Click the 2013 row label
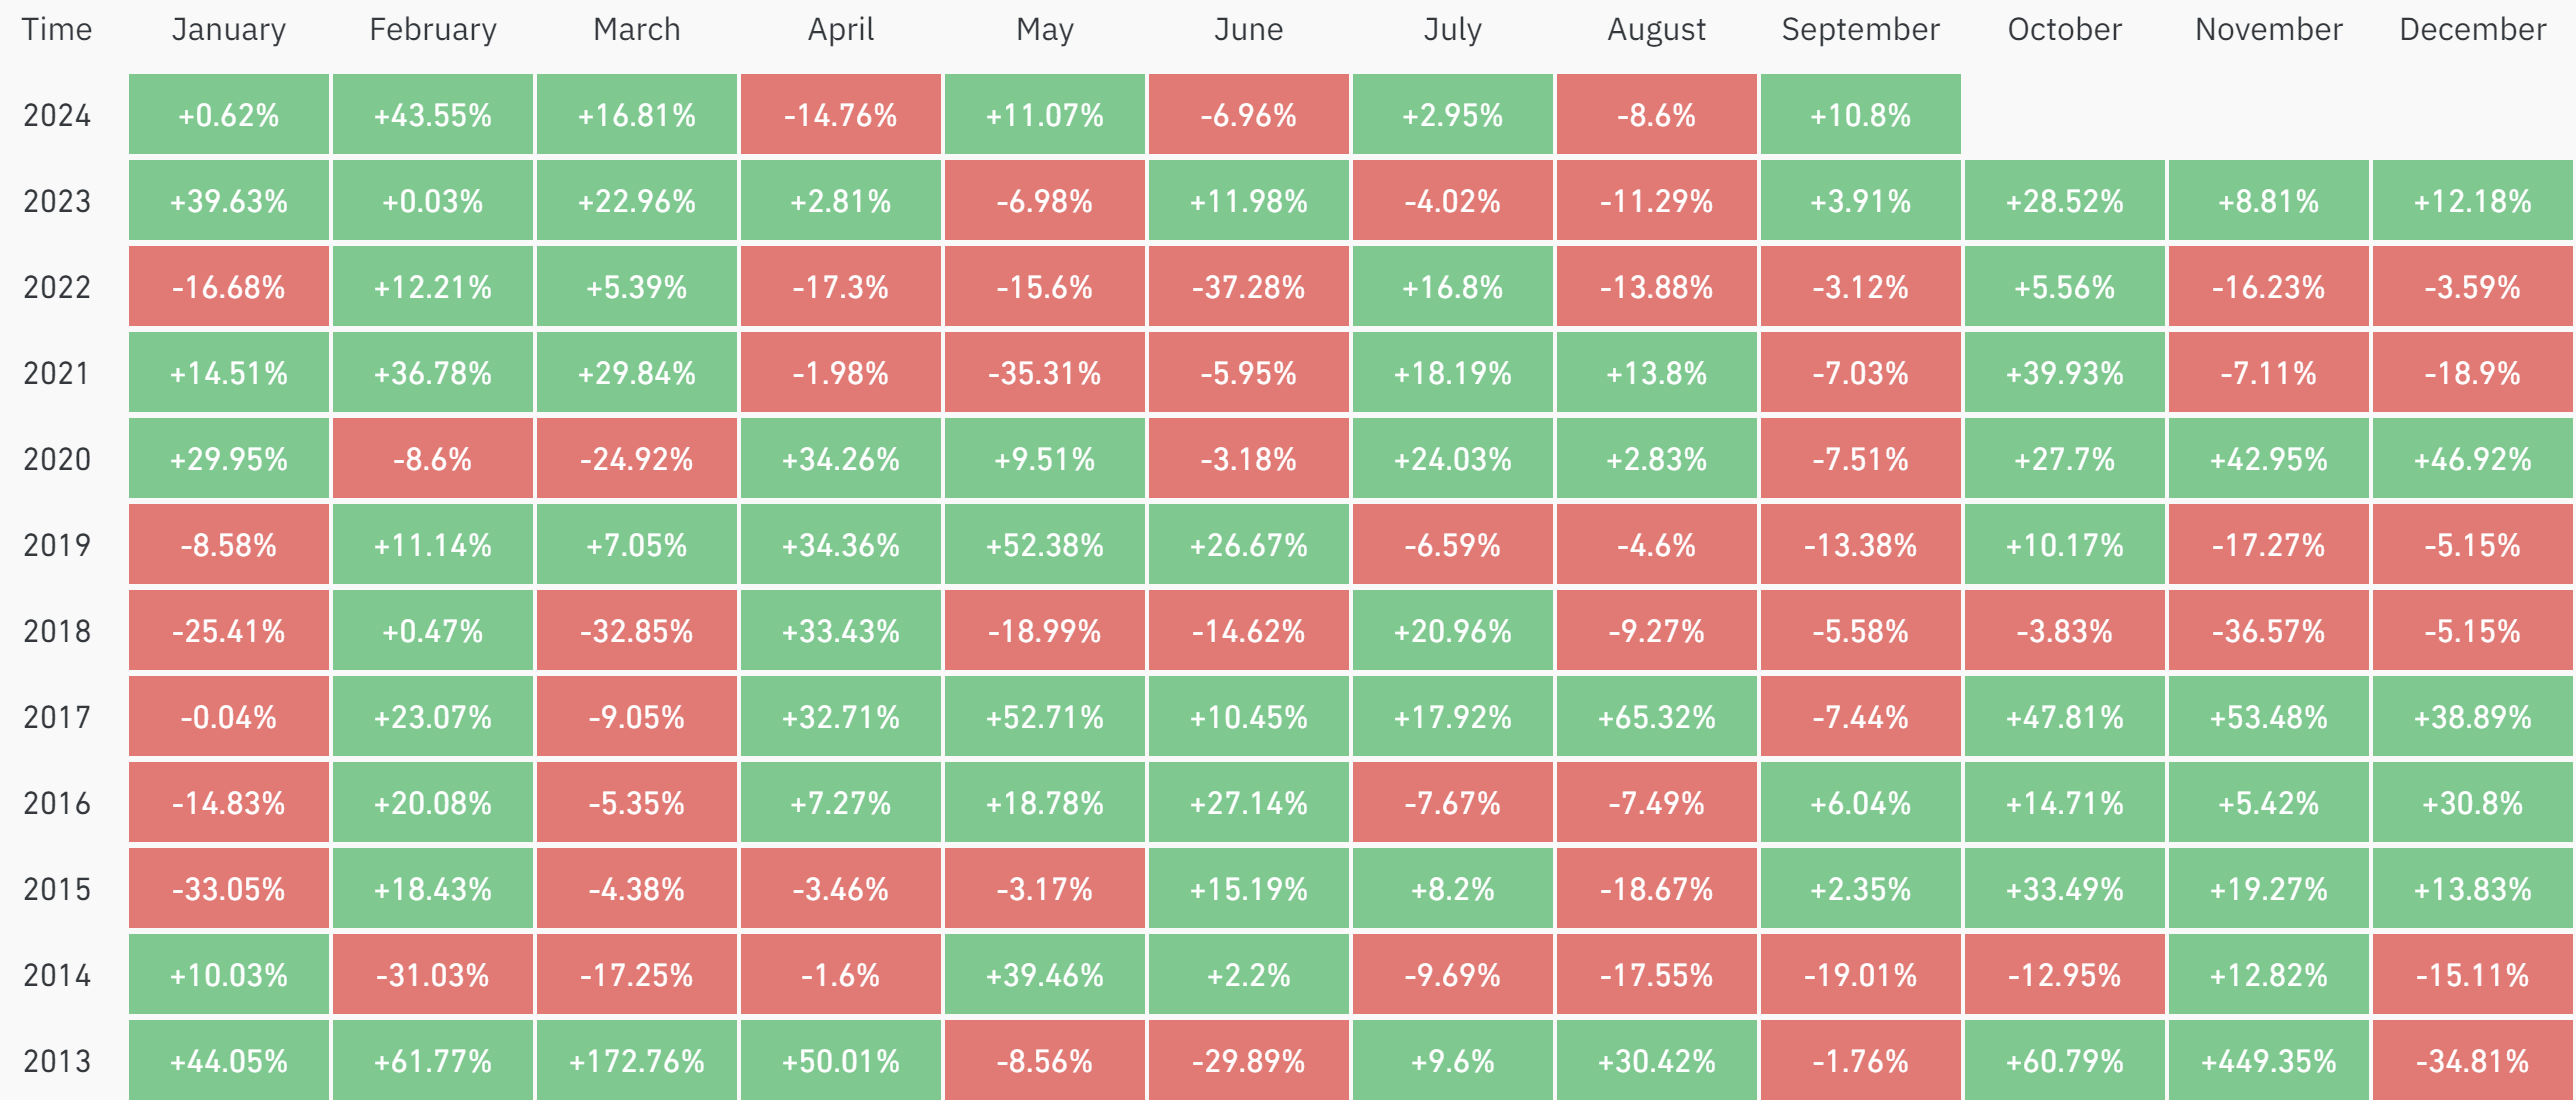 (x=57, y=1061)
